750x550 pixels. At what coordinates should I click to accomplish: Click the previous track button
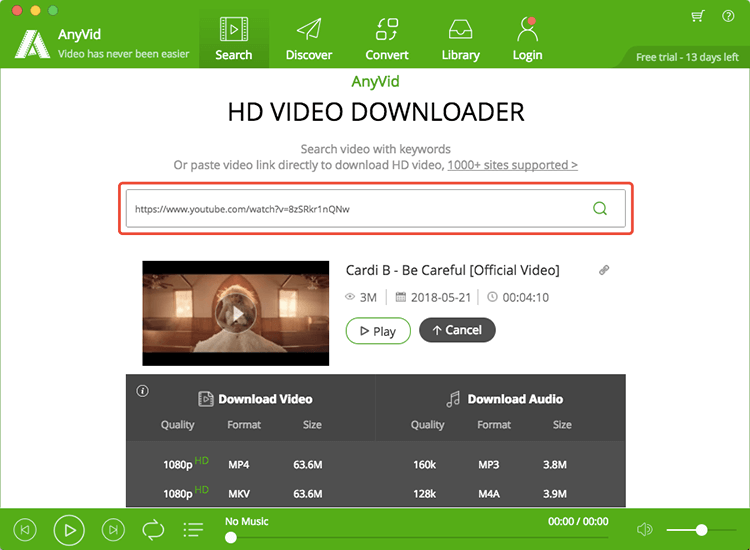25,530
